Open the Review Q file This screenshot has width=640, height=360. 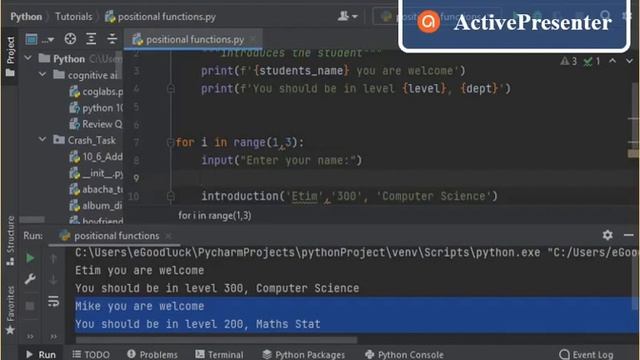click(x=96, y=124)
